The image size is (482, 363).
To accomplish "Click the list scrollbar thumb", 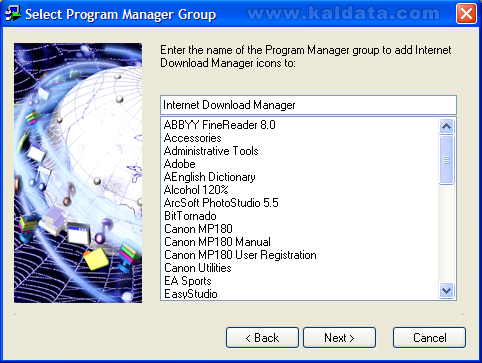I will [447, 160].
